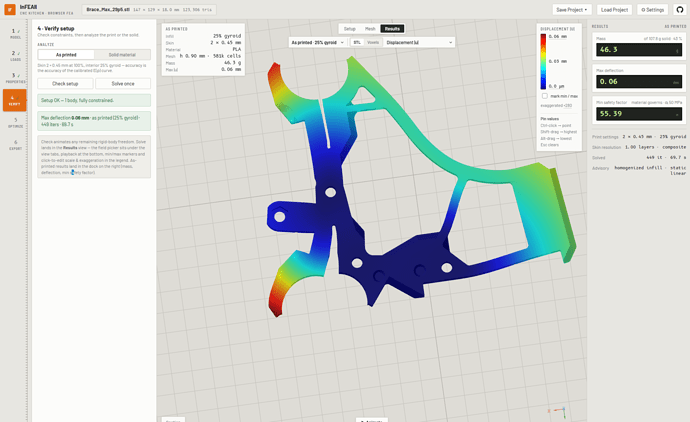Click the Solve once button

(x=123, y=84)
